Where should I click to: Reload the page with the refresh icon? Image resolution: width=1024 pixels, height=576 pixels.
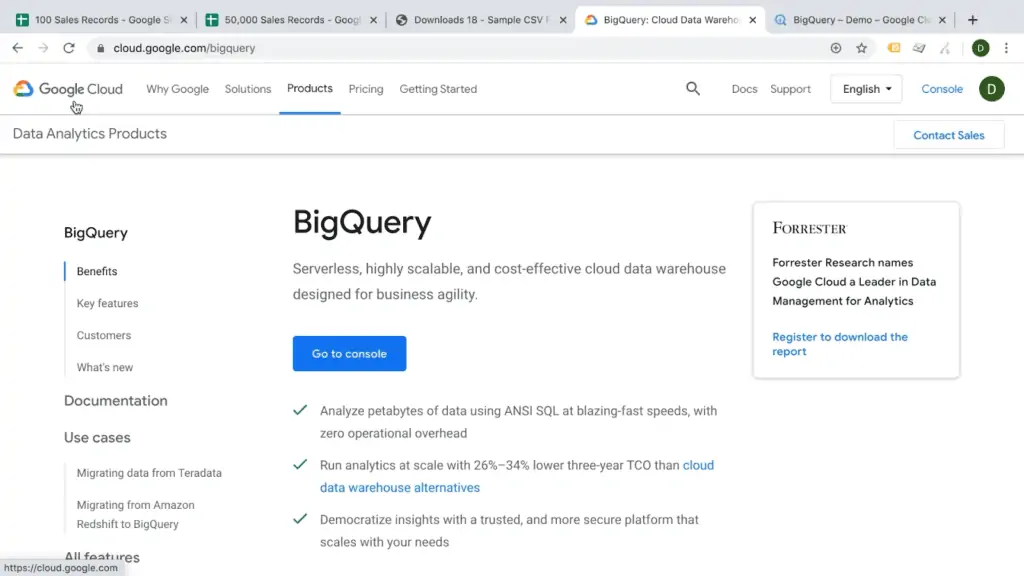point(68,48)
